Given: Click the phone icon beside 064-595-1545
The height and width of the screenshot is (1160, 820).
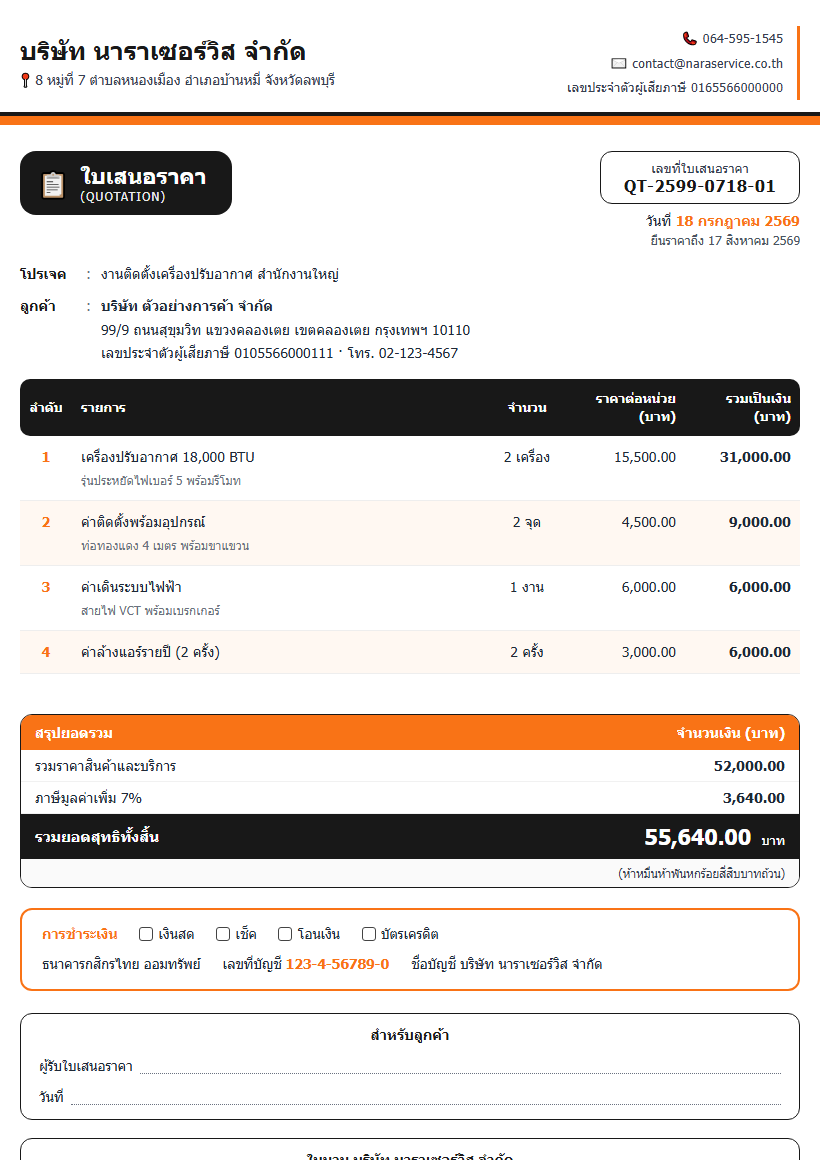Looking at the screenshot, I should 689,38.
